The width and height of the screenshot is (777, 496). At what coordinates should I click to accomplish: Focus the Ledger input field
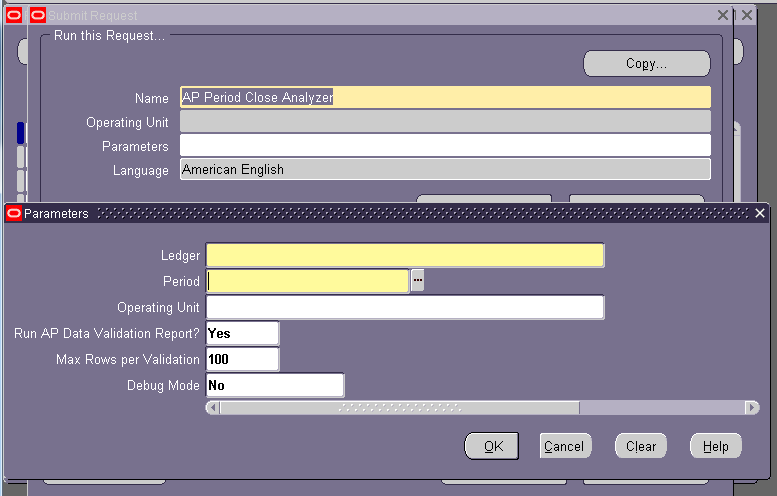pos(405,255)
